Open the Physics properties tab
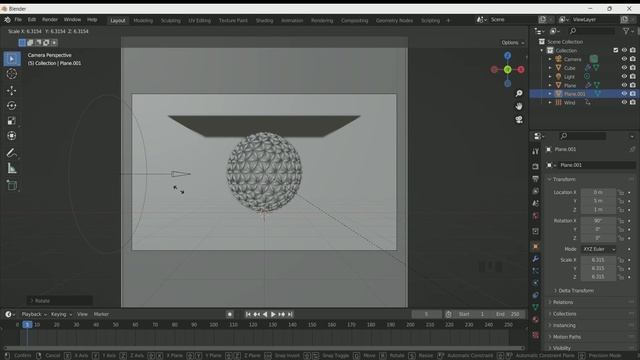This screenshot has width=640, height=360. (x=536, y=283)
